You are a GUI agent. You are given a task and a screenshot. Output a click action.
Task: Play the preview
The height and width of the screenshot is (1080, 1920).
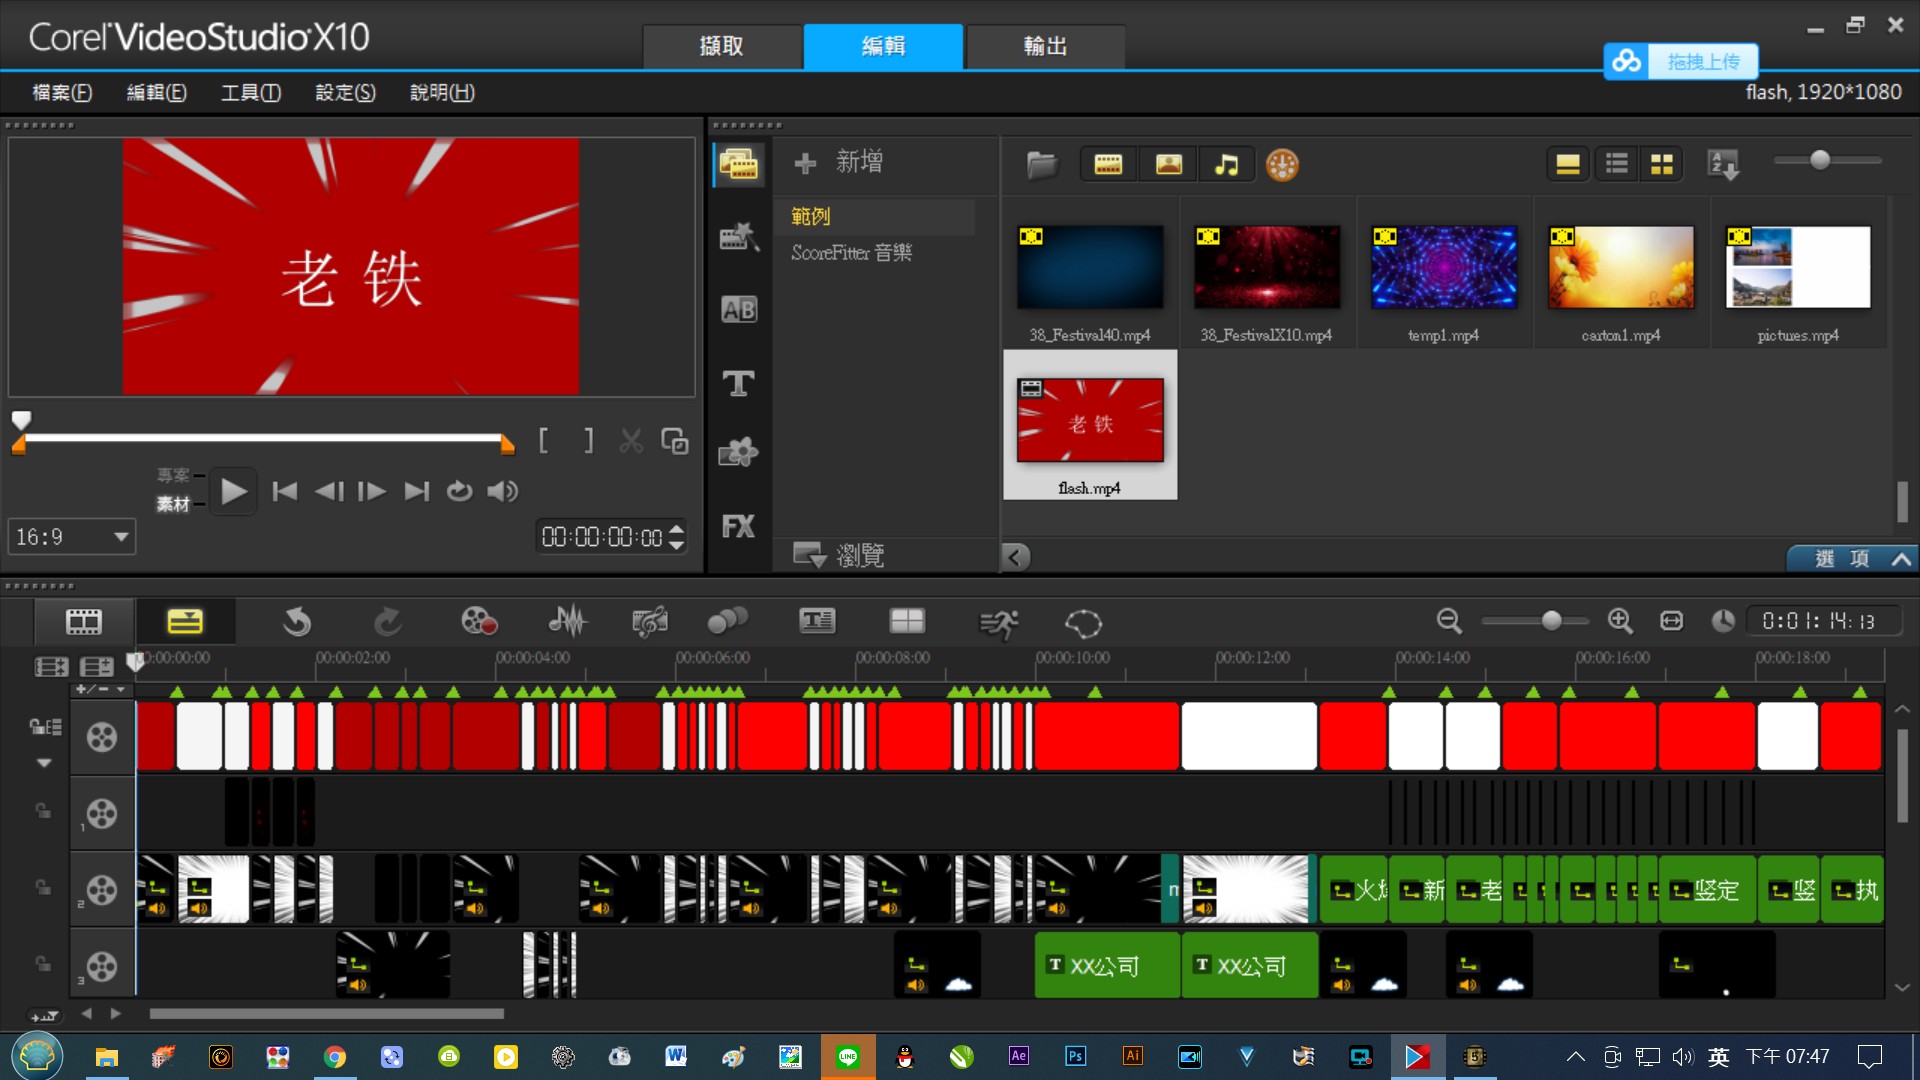[x=233, y=491]
